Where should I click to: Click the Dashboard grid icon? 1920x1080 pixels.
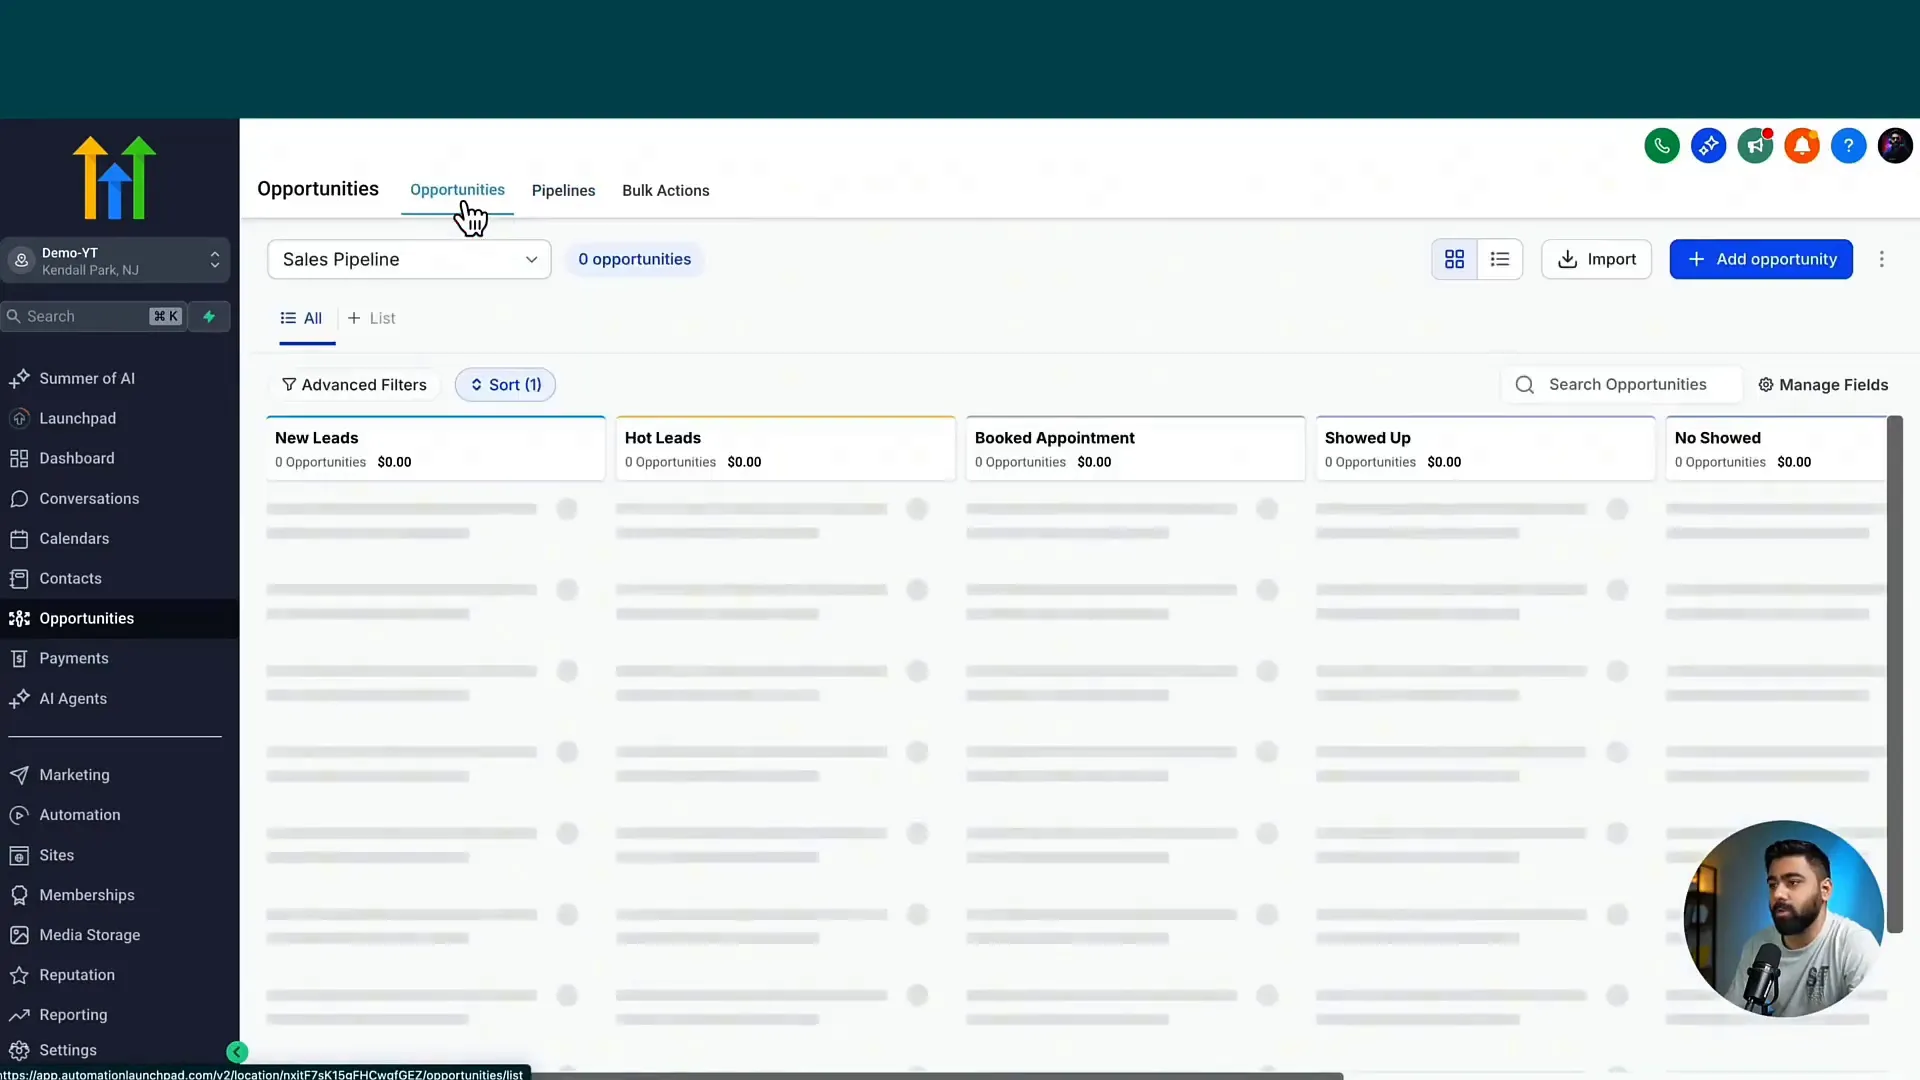point(19,459)
